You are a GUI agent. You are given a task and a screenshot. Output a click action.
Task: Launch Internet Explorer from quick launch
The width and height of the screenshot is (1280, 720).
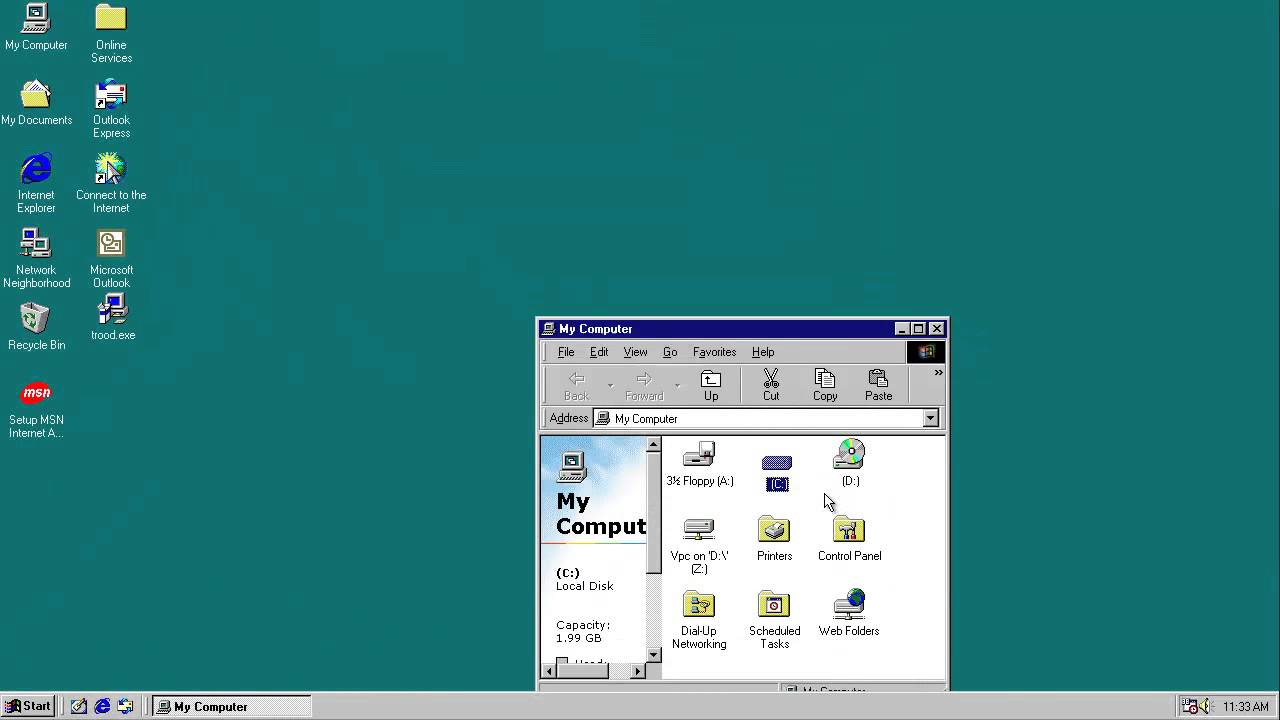(x=102, y=706)
